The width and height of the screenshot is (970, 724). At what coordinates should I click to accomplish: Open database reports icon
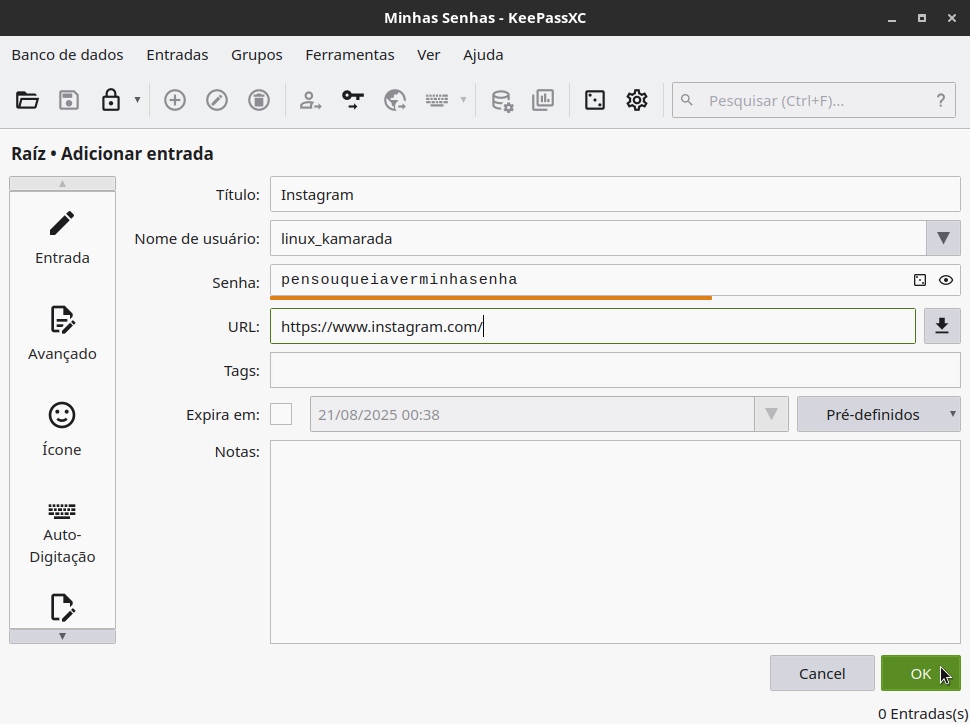point(543,100)
